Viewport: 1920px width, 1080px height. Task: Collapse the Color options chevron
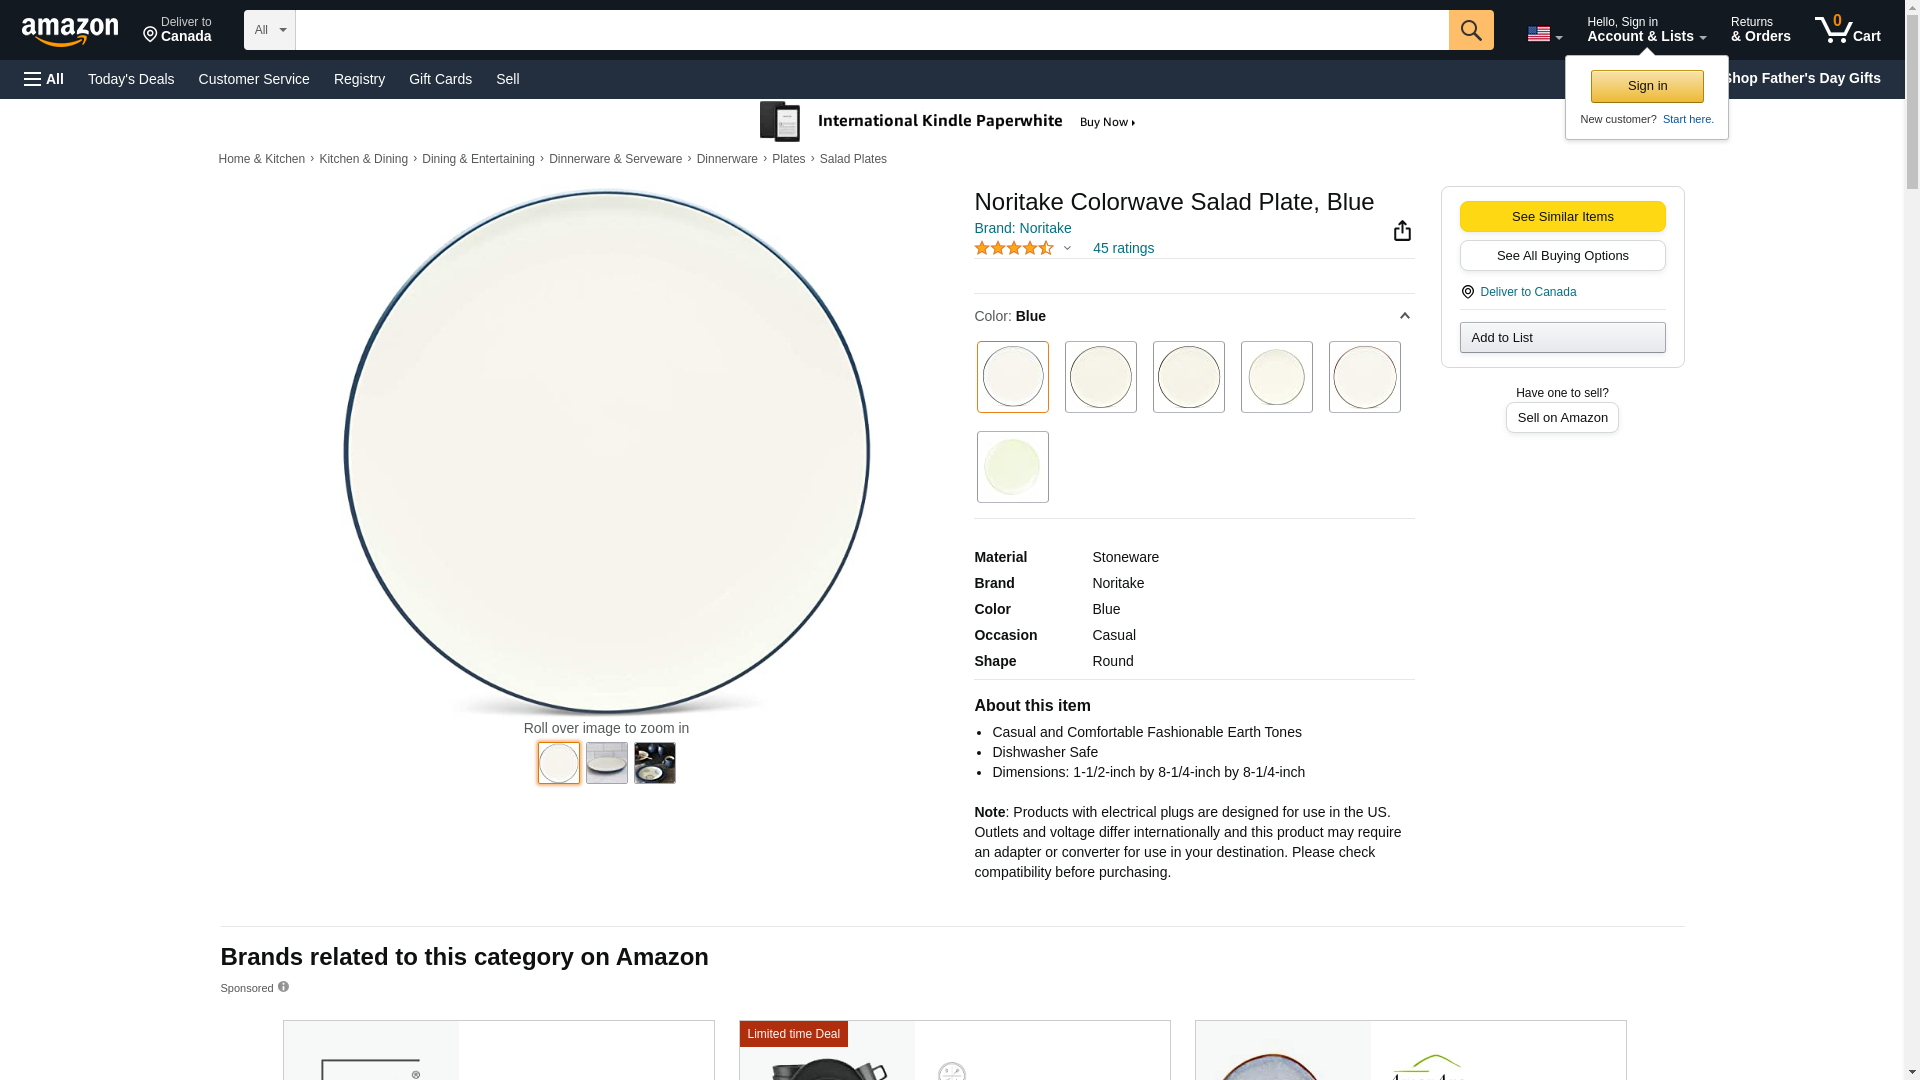pos(1404,316)
